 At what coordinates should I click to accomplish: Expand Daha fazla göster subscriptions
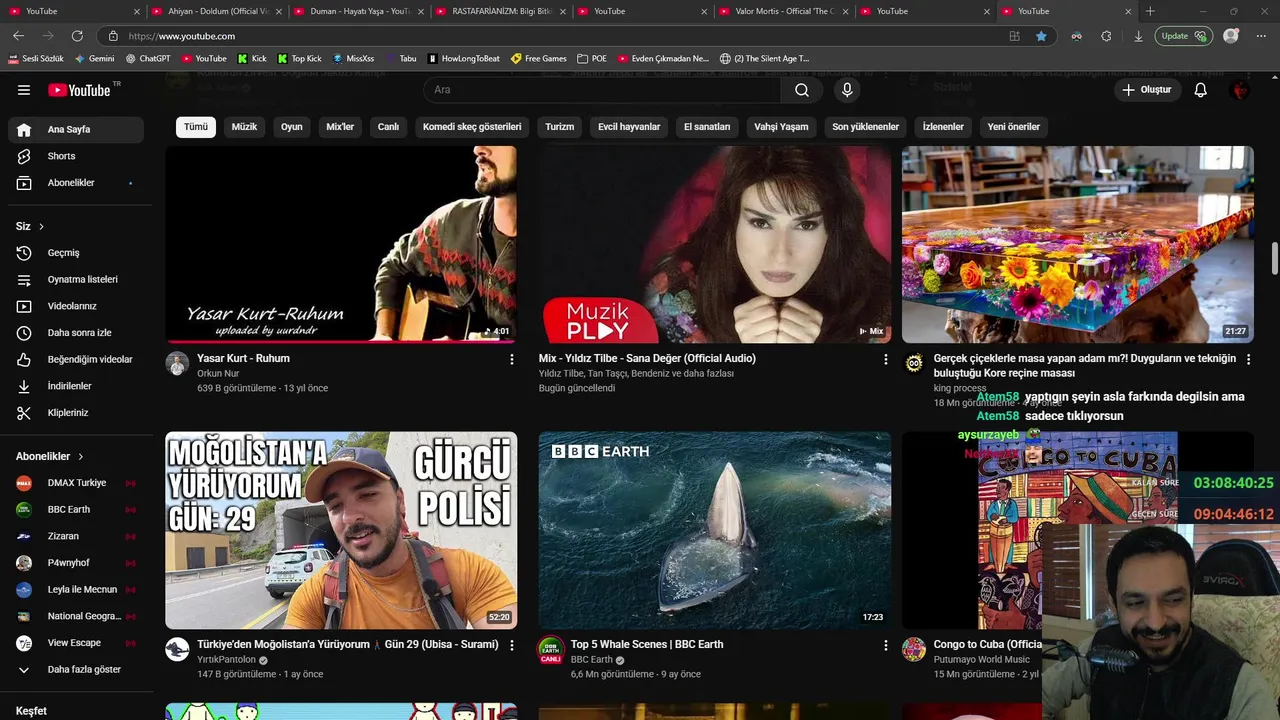click(x=76, y=669)
